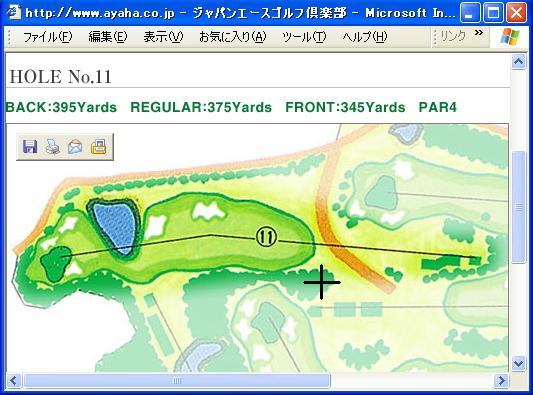Click vertical scrollbar down arrow

518,363
